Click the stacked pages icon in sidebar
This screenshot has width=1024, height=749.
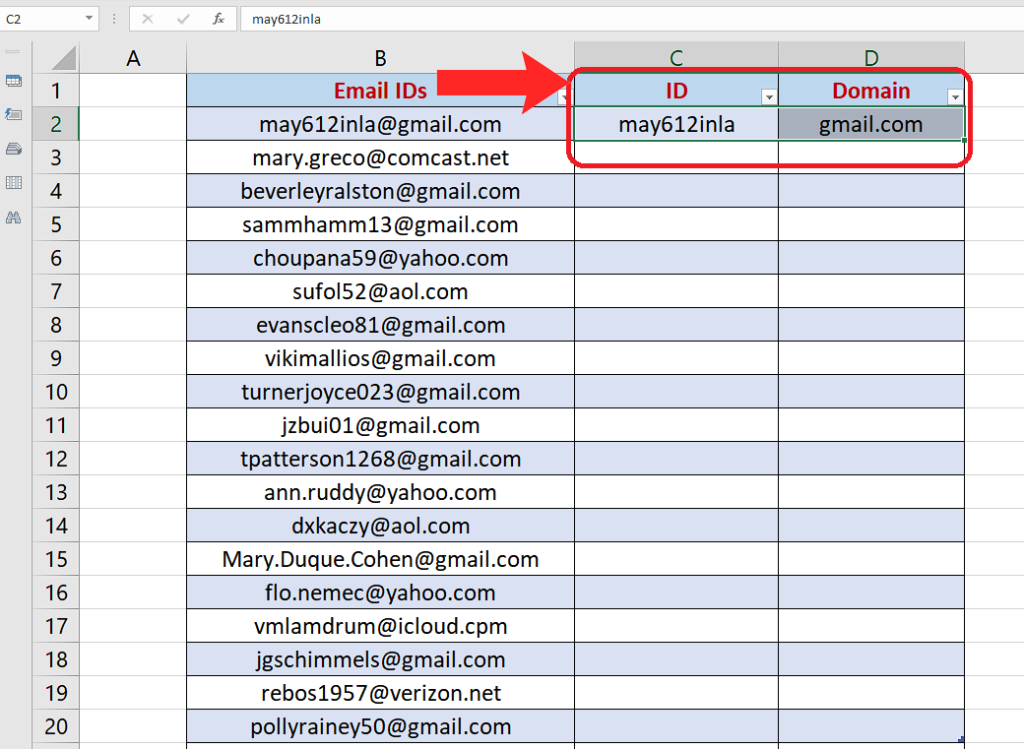tap(13, 149)
